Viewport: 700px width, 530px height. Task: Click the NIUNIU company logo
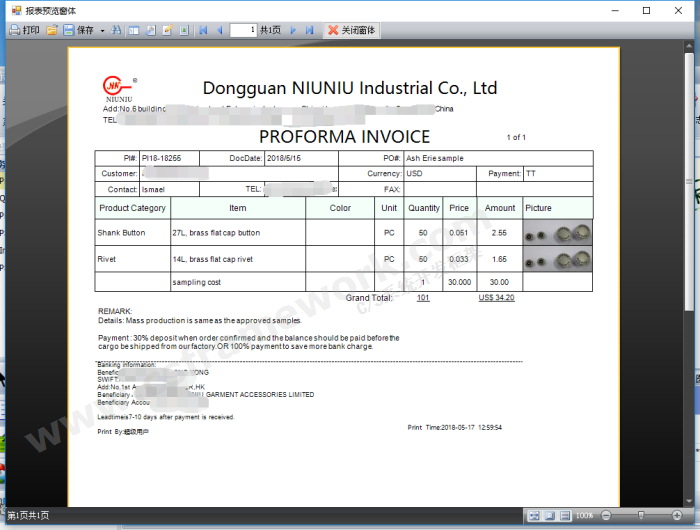118,88
